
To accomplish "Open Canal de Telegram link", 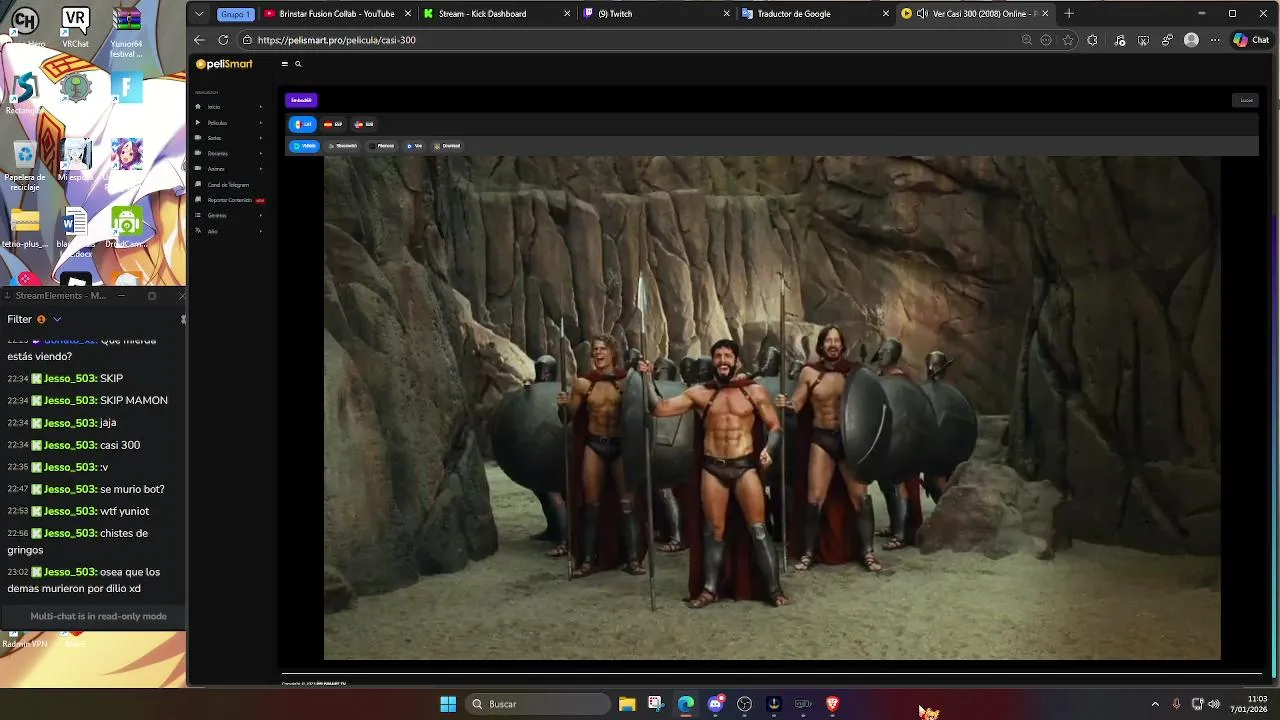I will tap(228, 185).
